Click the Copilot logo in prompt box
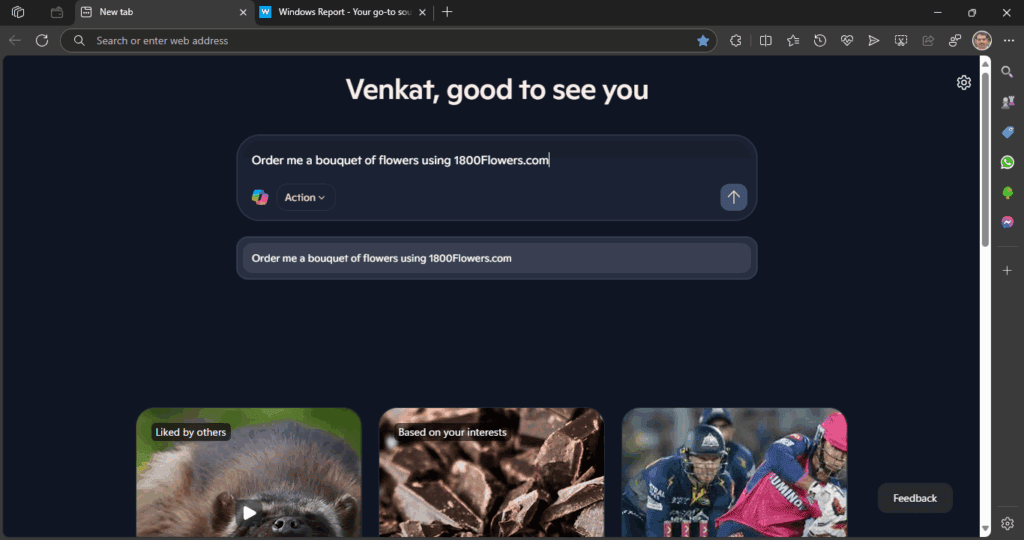1024x540 pixels. coord(260,197)
